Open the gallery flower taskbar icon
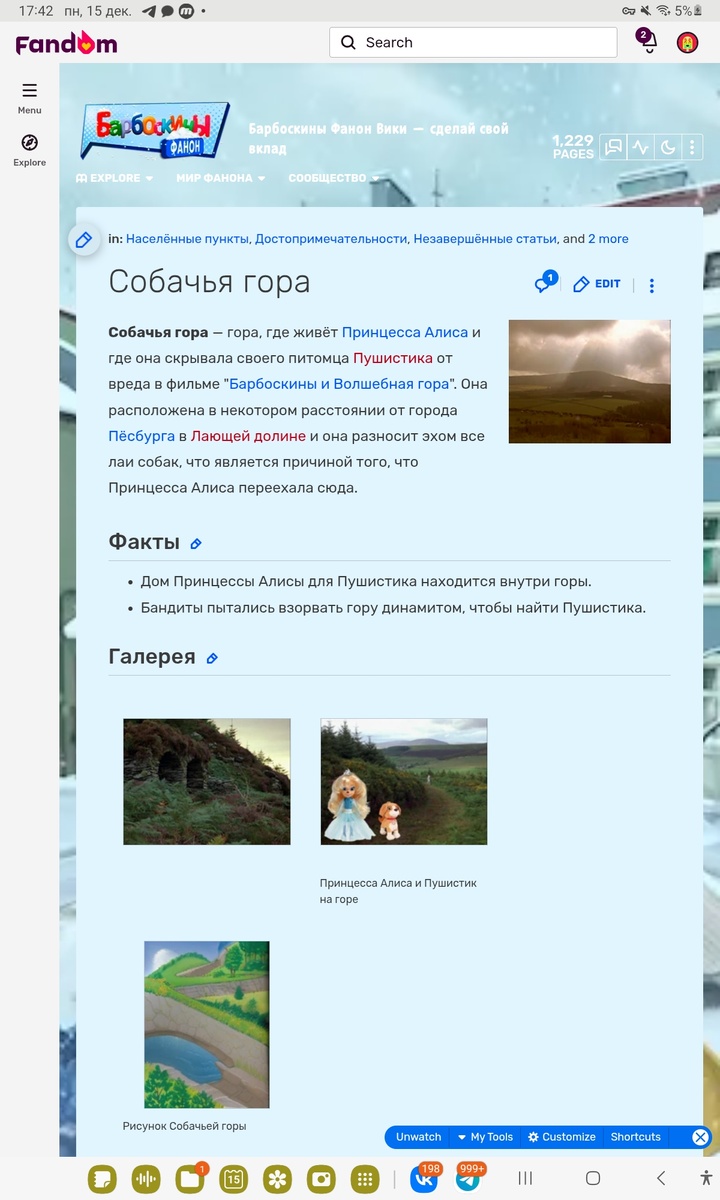 277,1179
